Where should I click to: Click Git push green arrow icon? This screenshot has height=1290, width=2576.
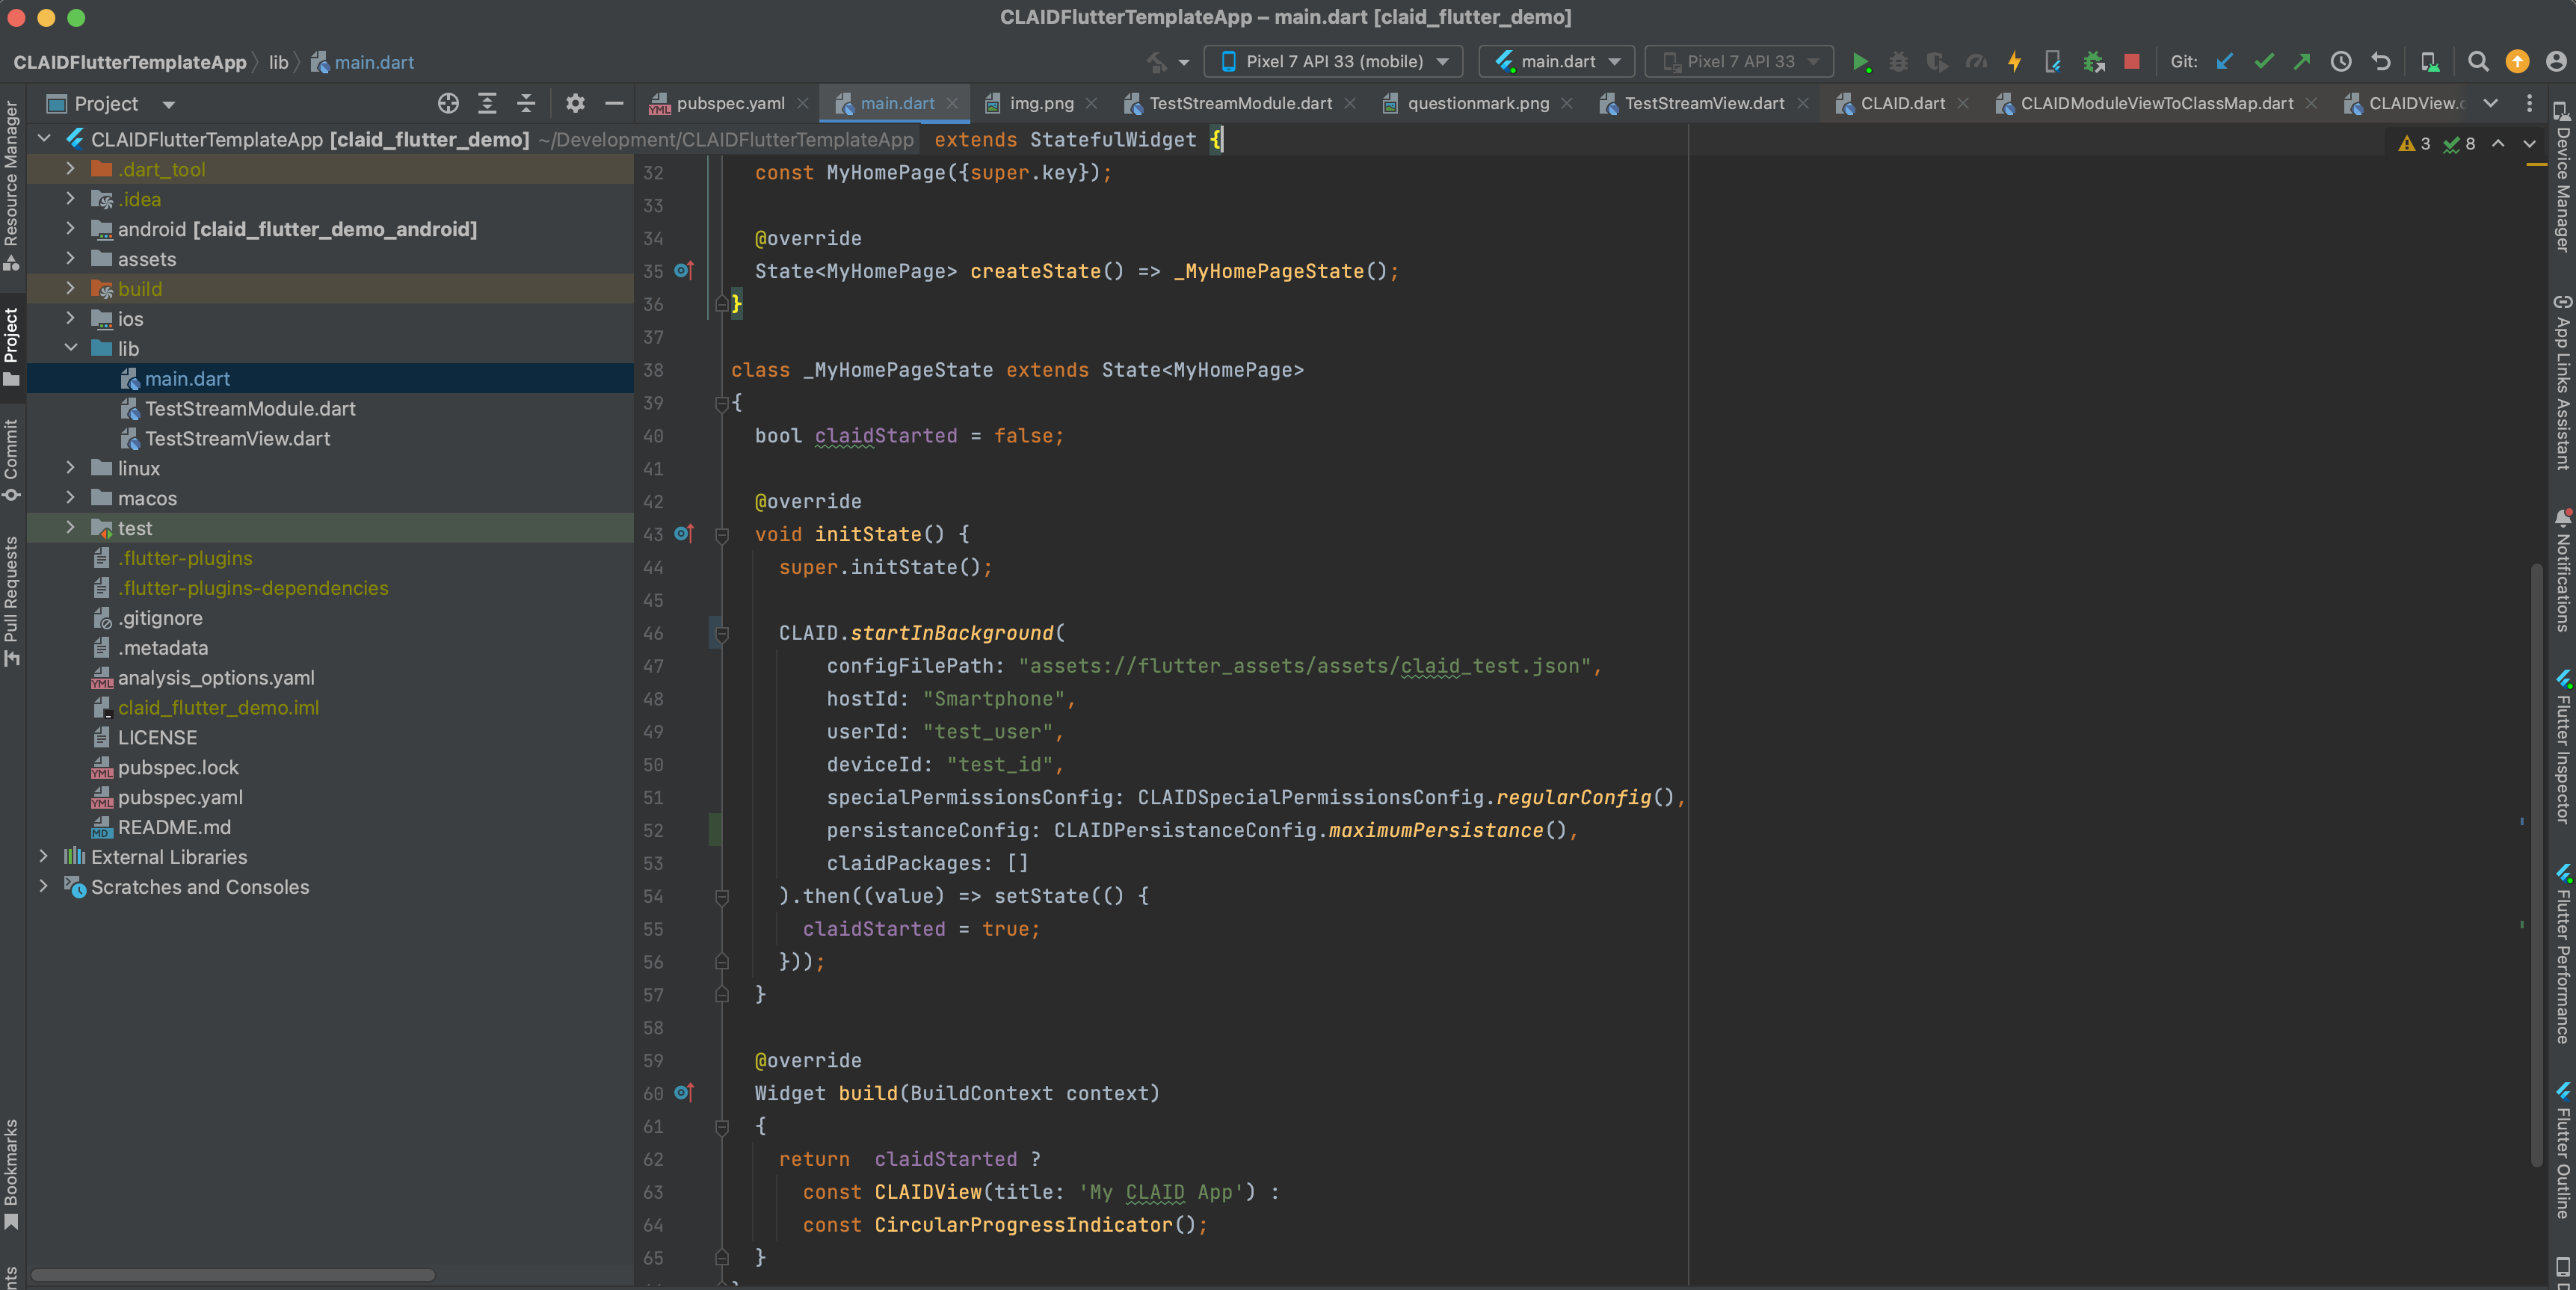click(2302, 62)
